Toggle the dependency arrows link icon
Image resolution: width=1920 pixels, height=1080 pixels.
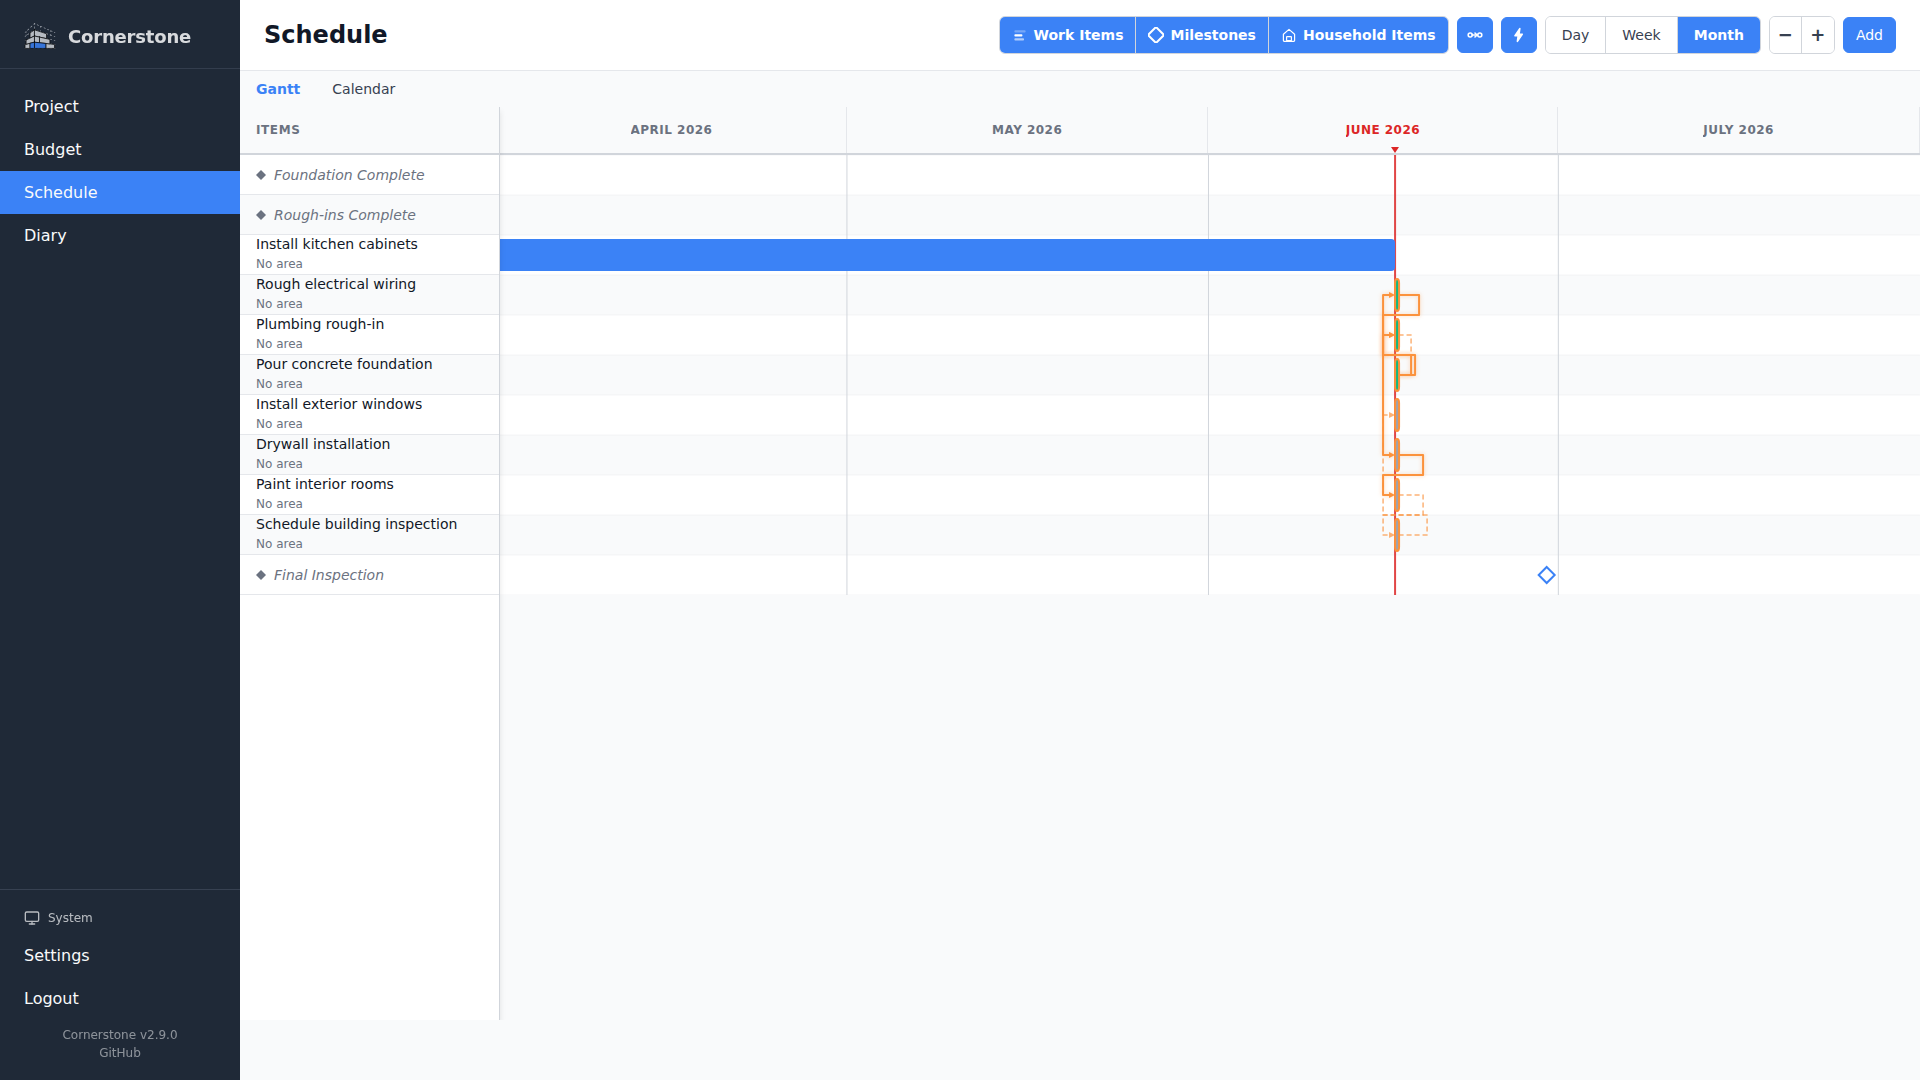tap(1475, 35)
